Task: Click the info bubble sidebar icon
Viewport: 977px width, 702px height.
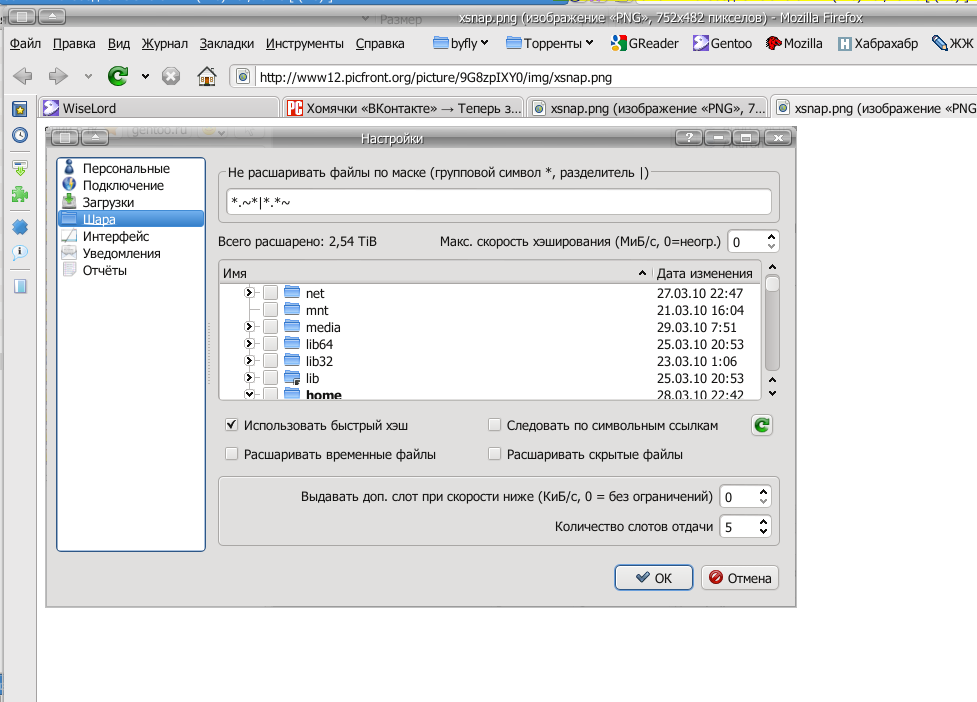Action: (20, 252)
